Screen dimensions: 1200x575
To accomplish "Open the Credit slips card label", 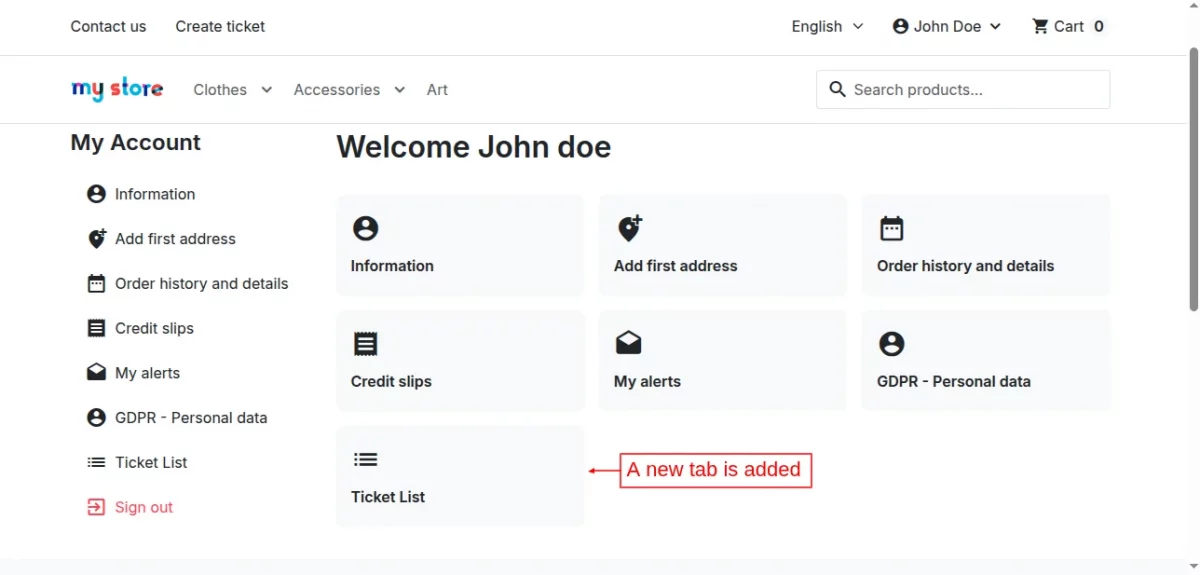I will pos(391,381).
